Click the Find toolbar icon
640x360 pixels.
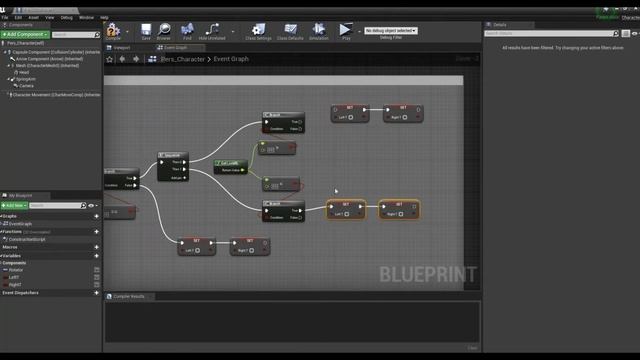pos(187,29)
